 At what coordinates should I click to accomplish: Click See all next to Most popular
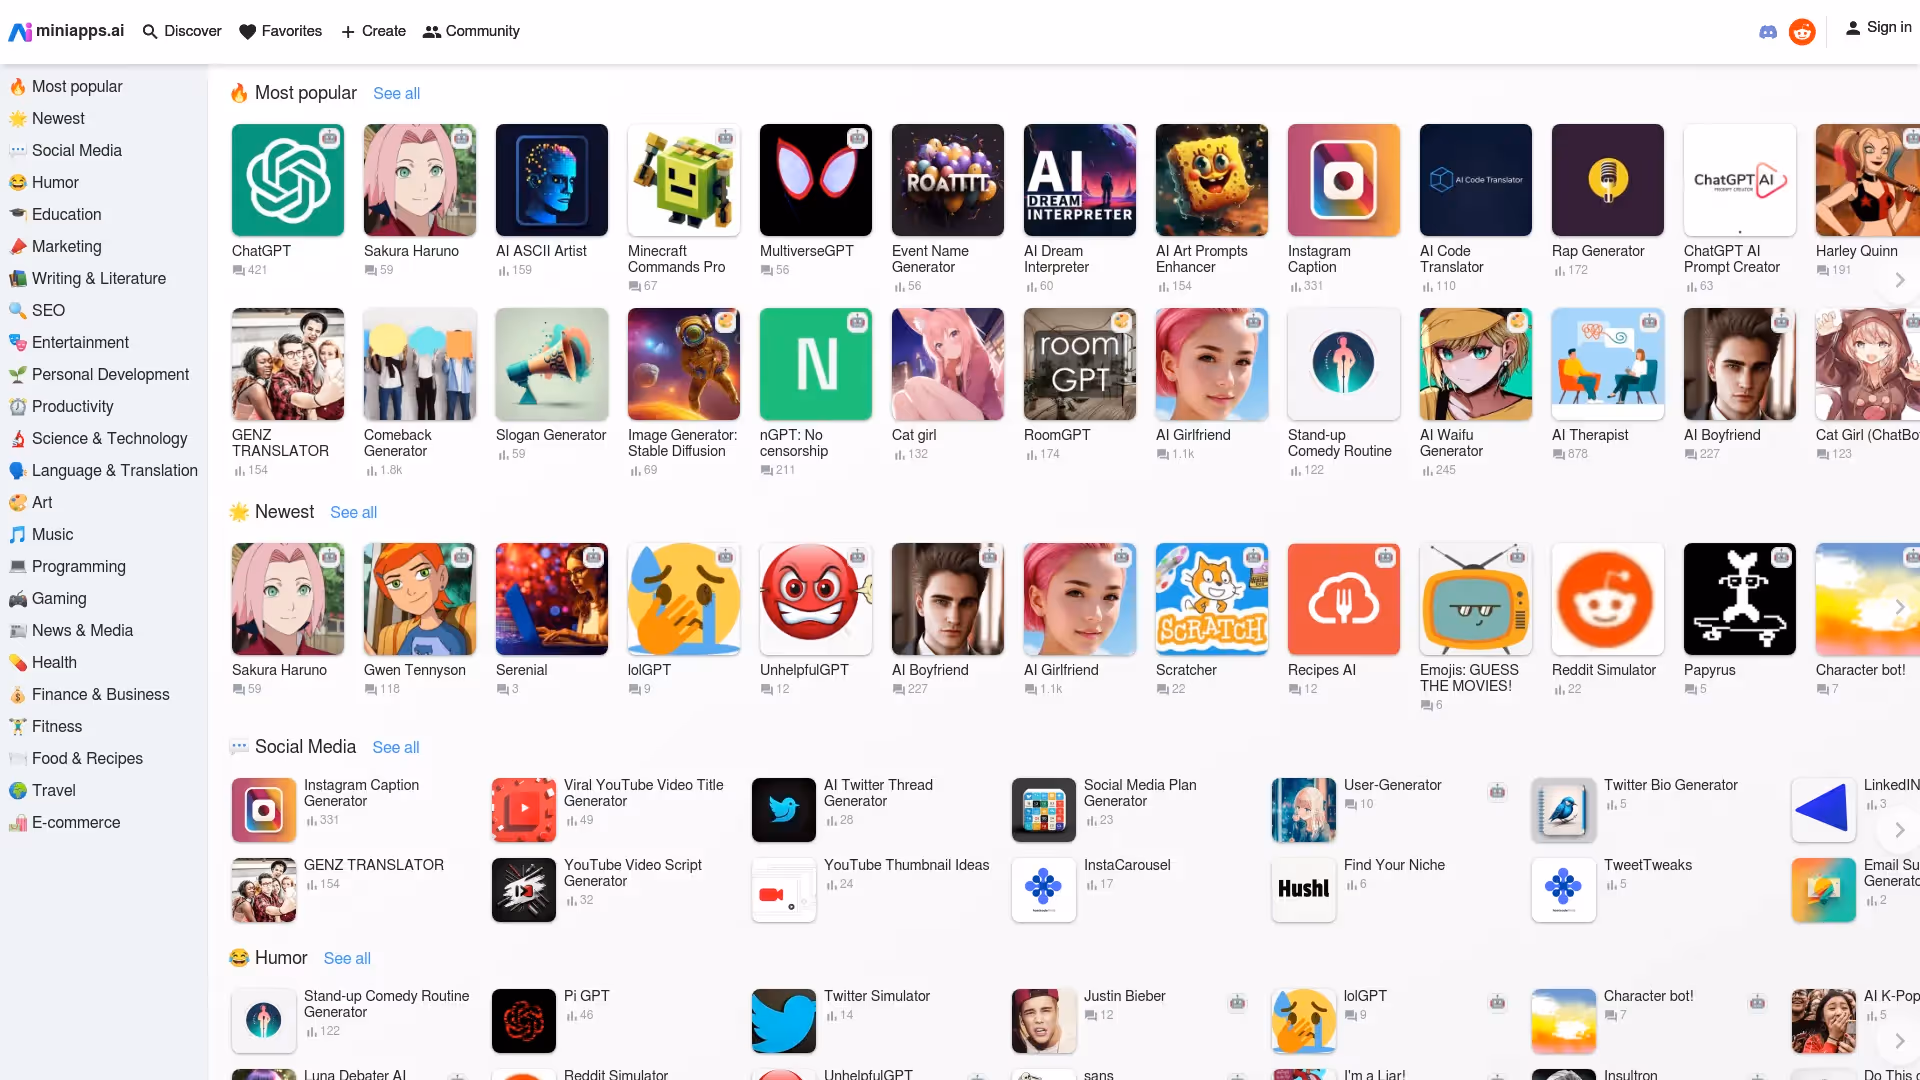click(x=396, y=93)
